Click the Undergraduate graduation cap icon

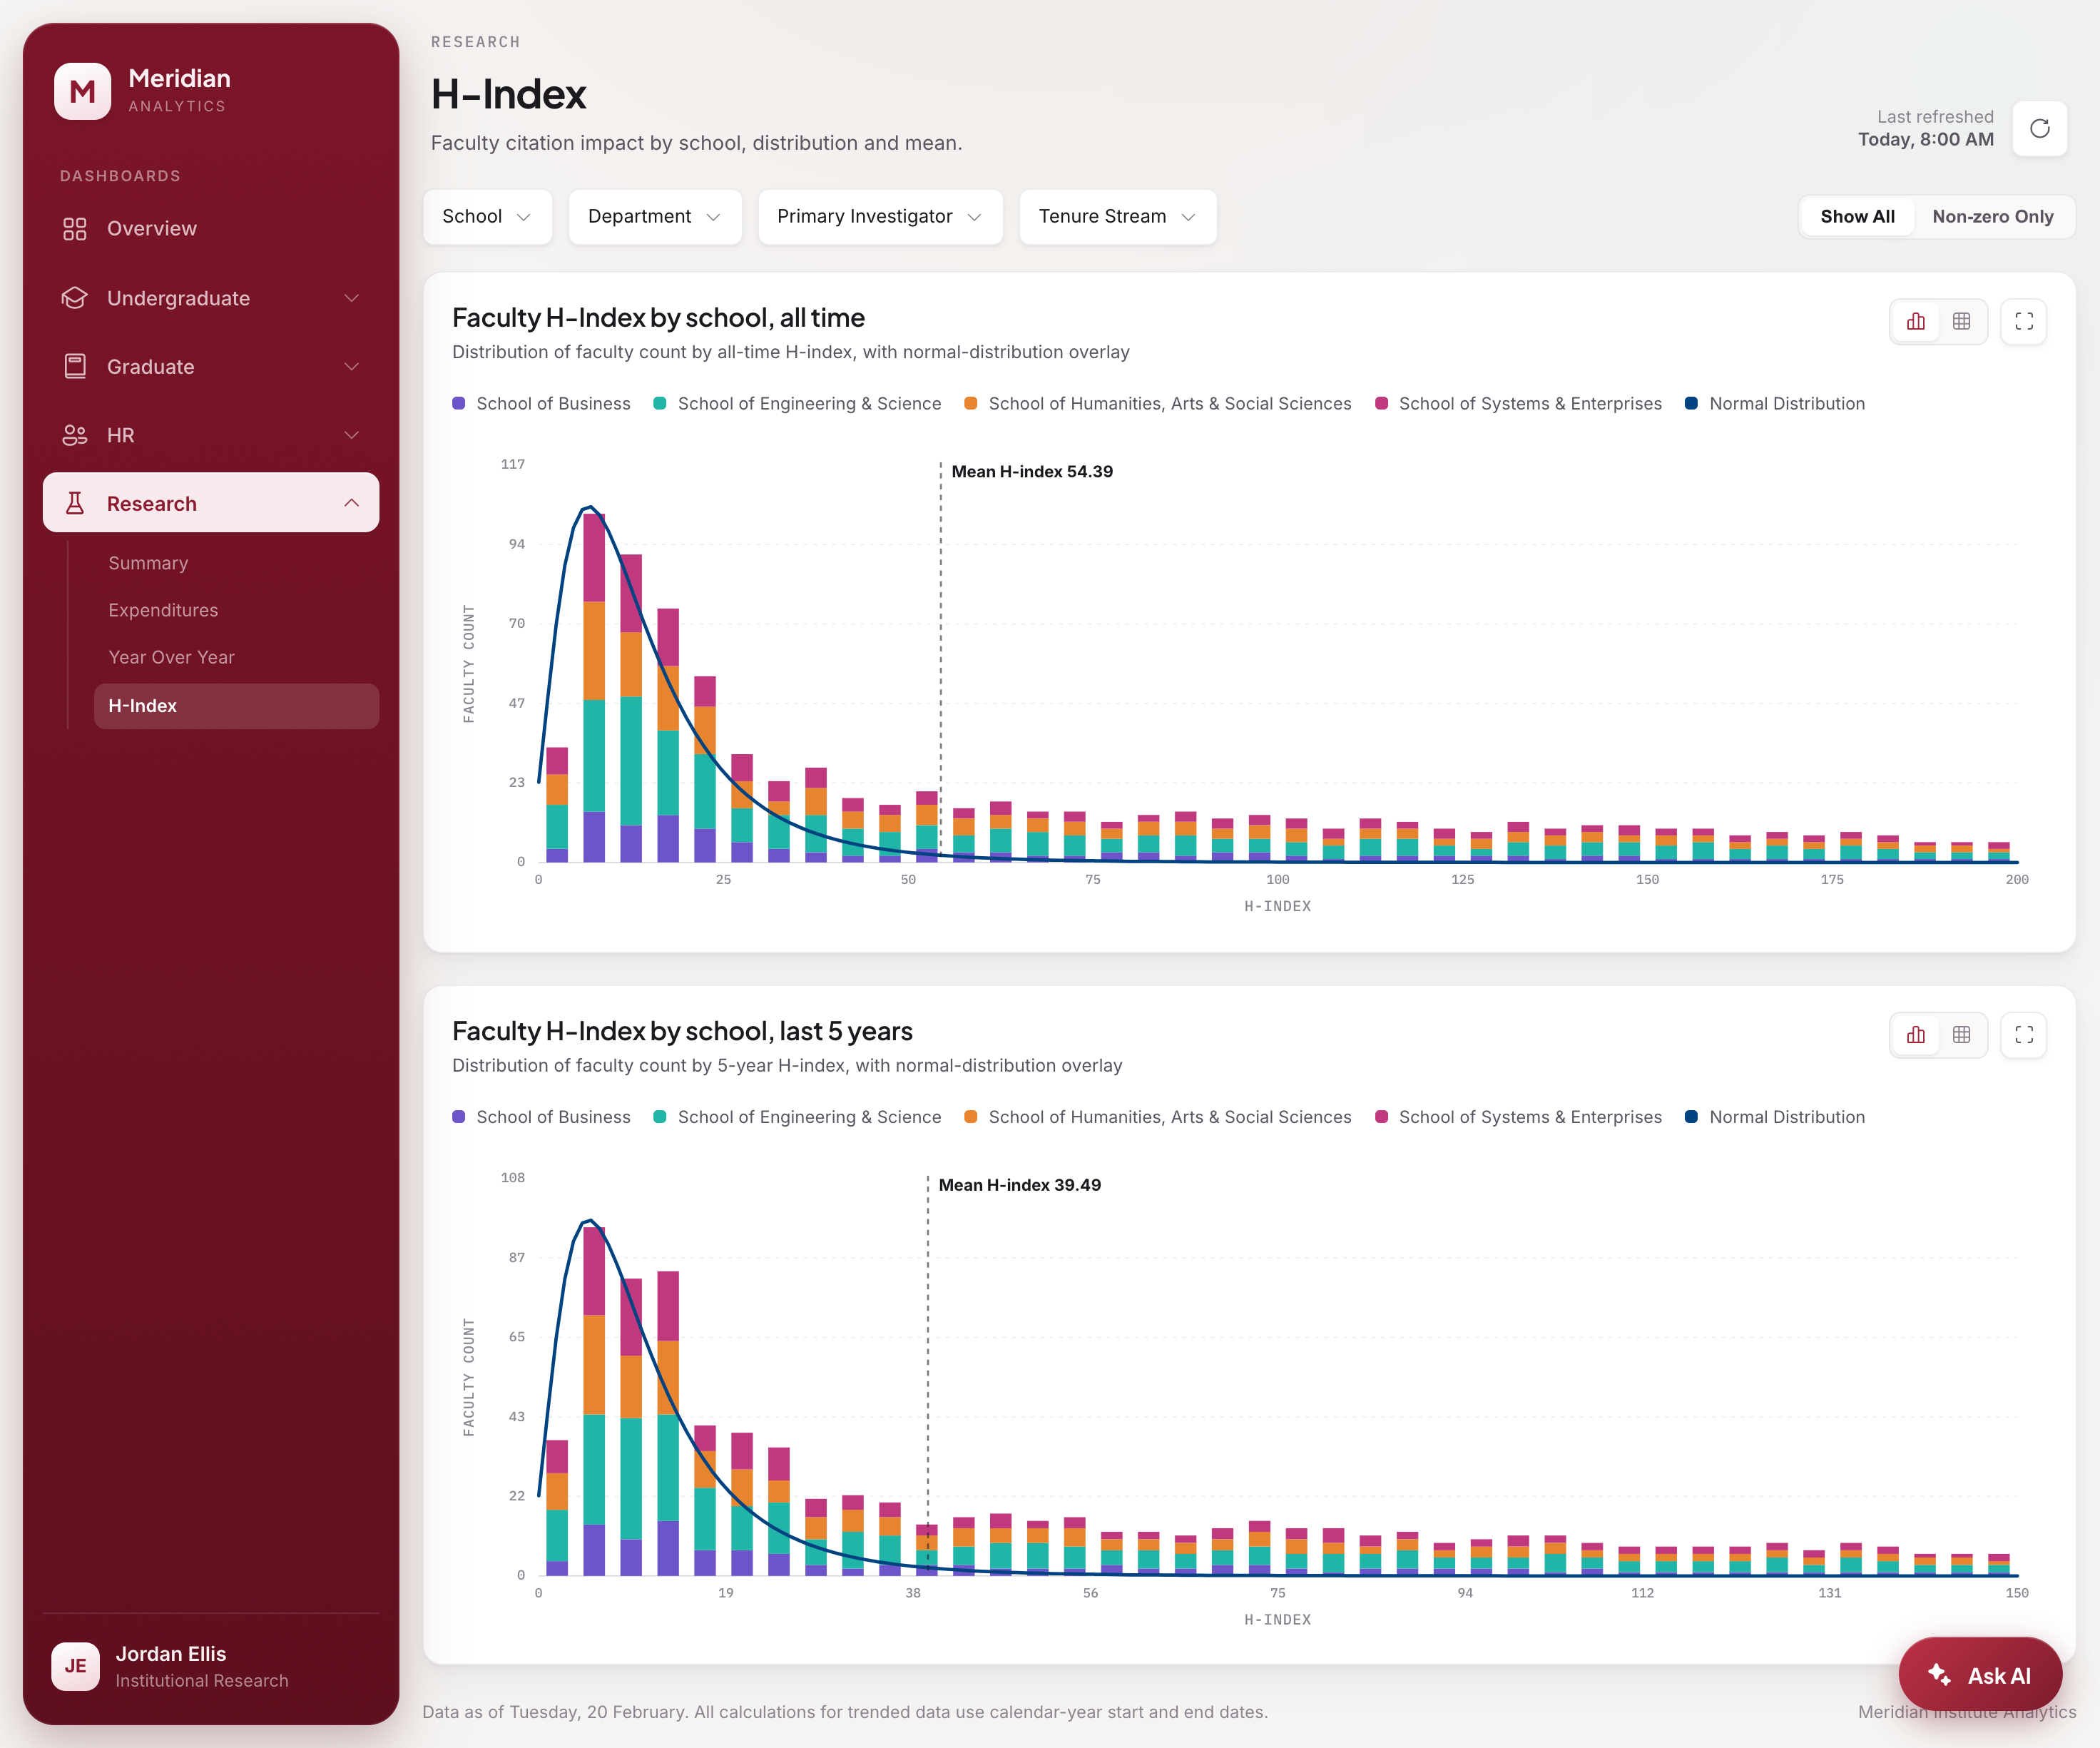pyautogui.click(x=74, y=298)
